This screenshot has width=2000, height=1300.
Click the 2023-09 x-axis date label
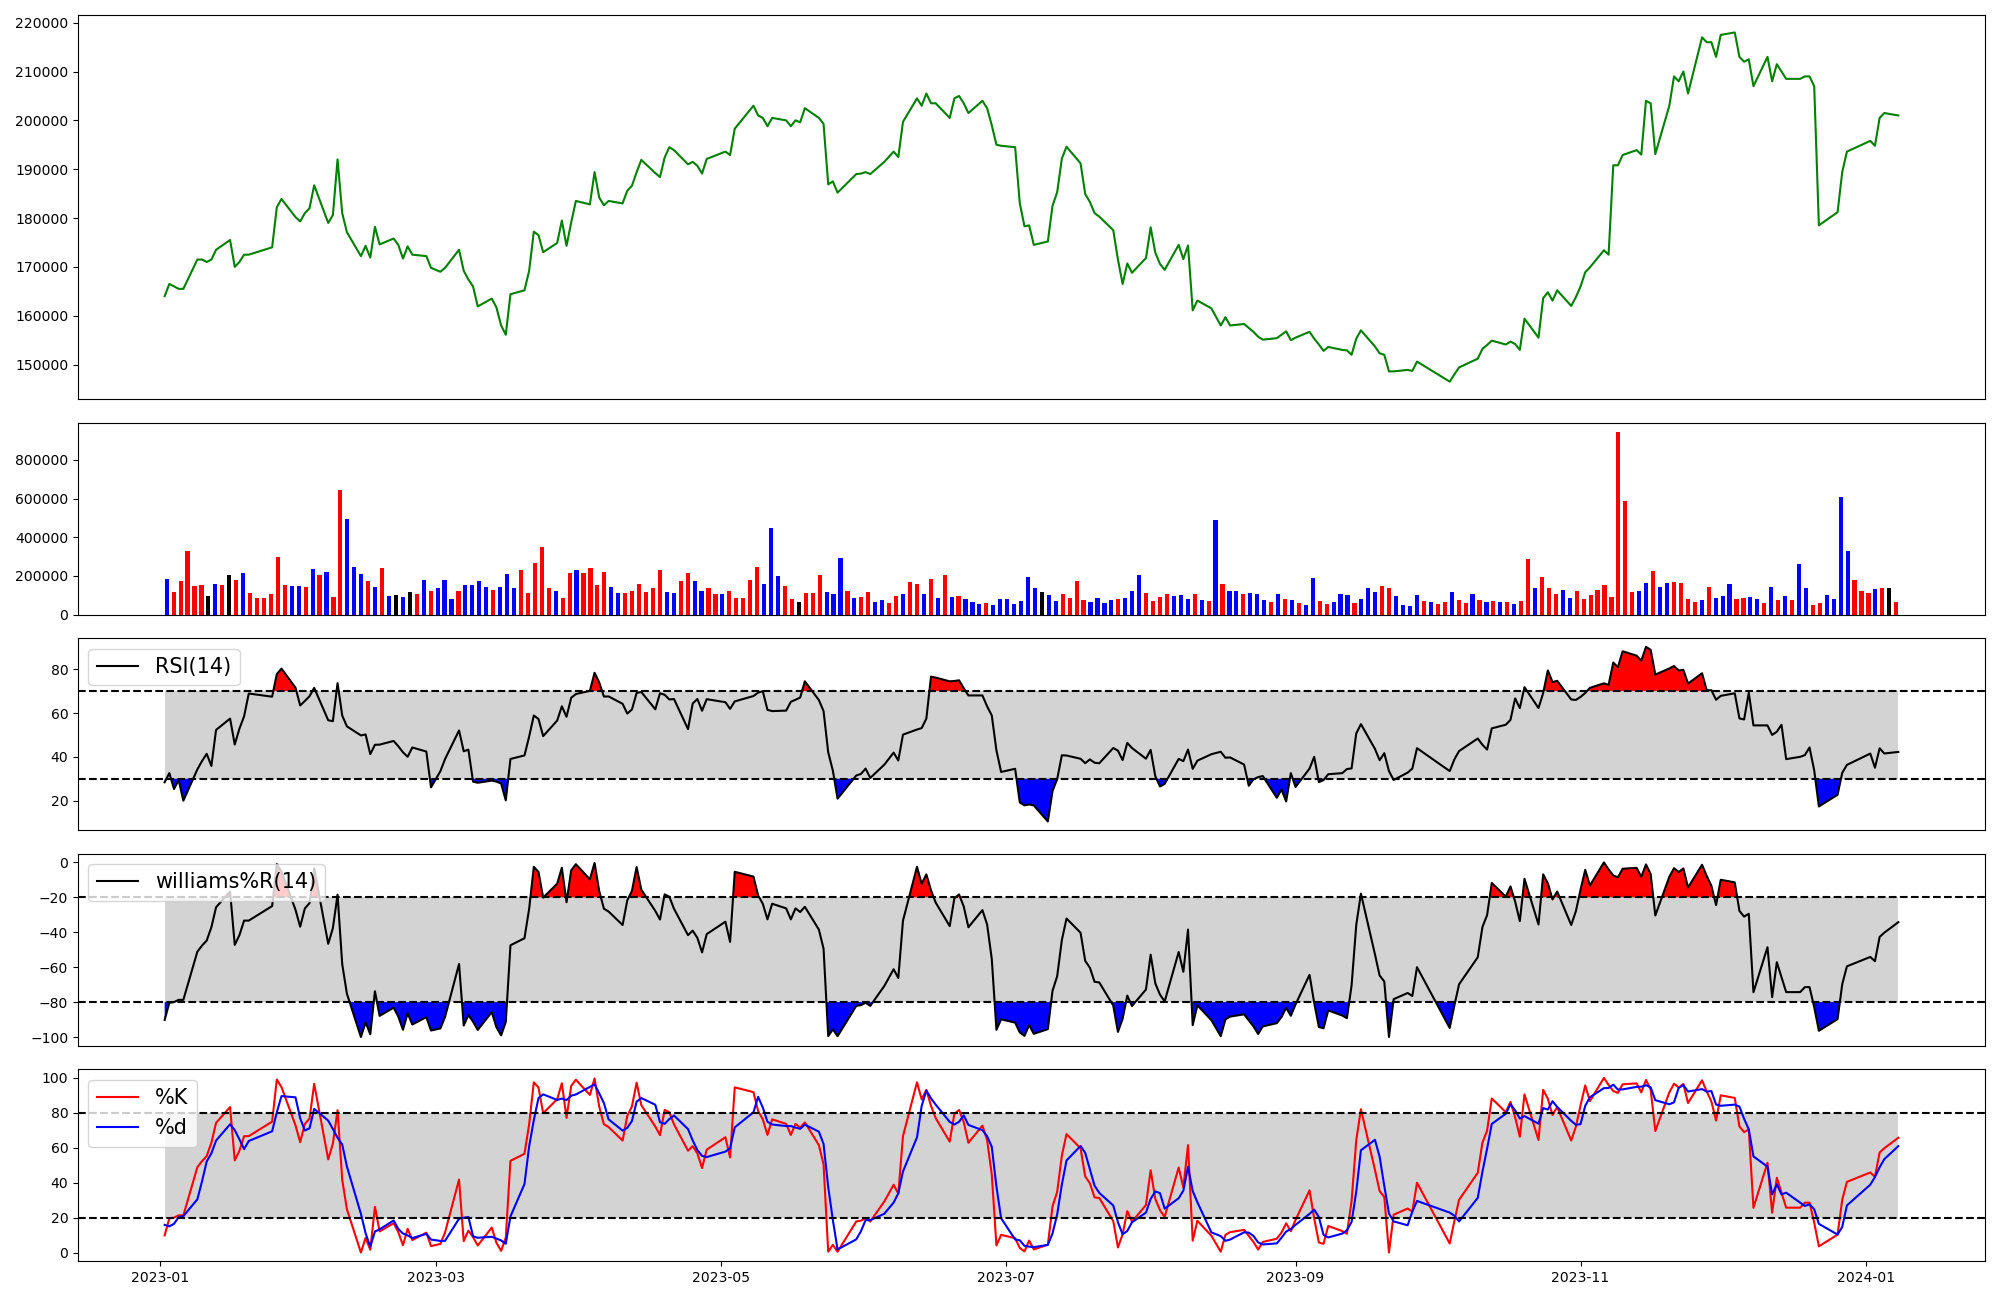[1295, 1277]
